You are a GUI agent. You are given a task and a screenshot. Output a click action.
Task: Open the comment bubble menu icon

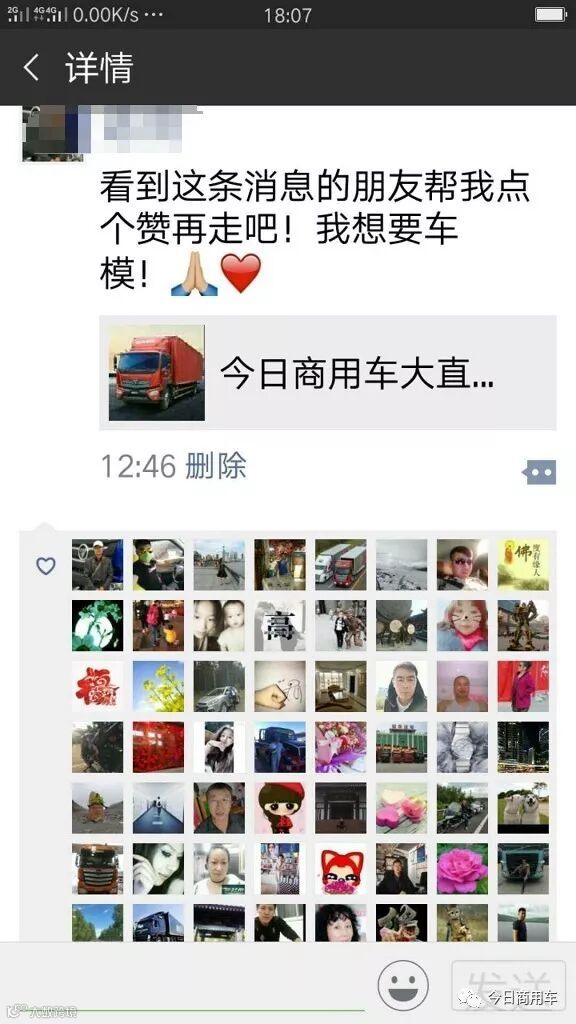pyautogui.click(x=539, y=472)
